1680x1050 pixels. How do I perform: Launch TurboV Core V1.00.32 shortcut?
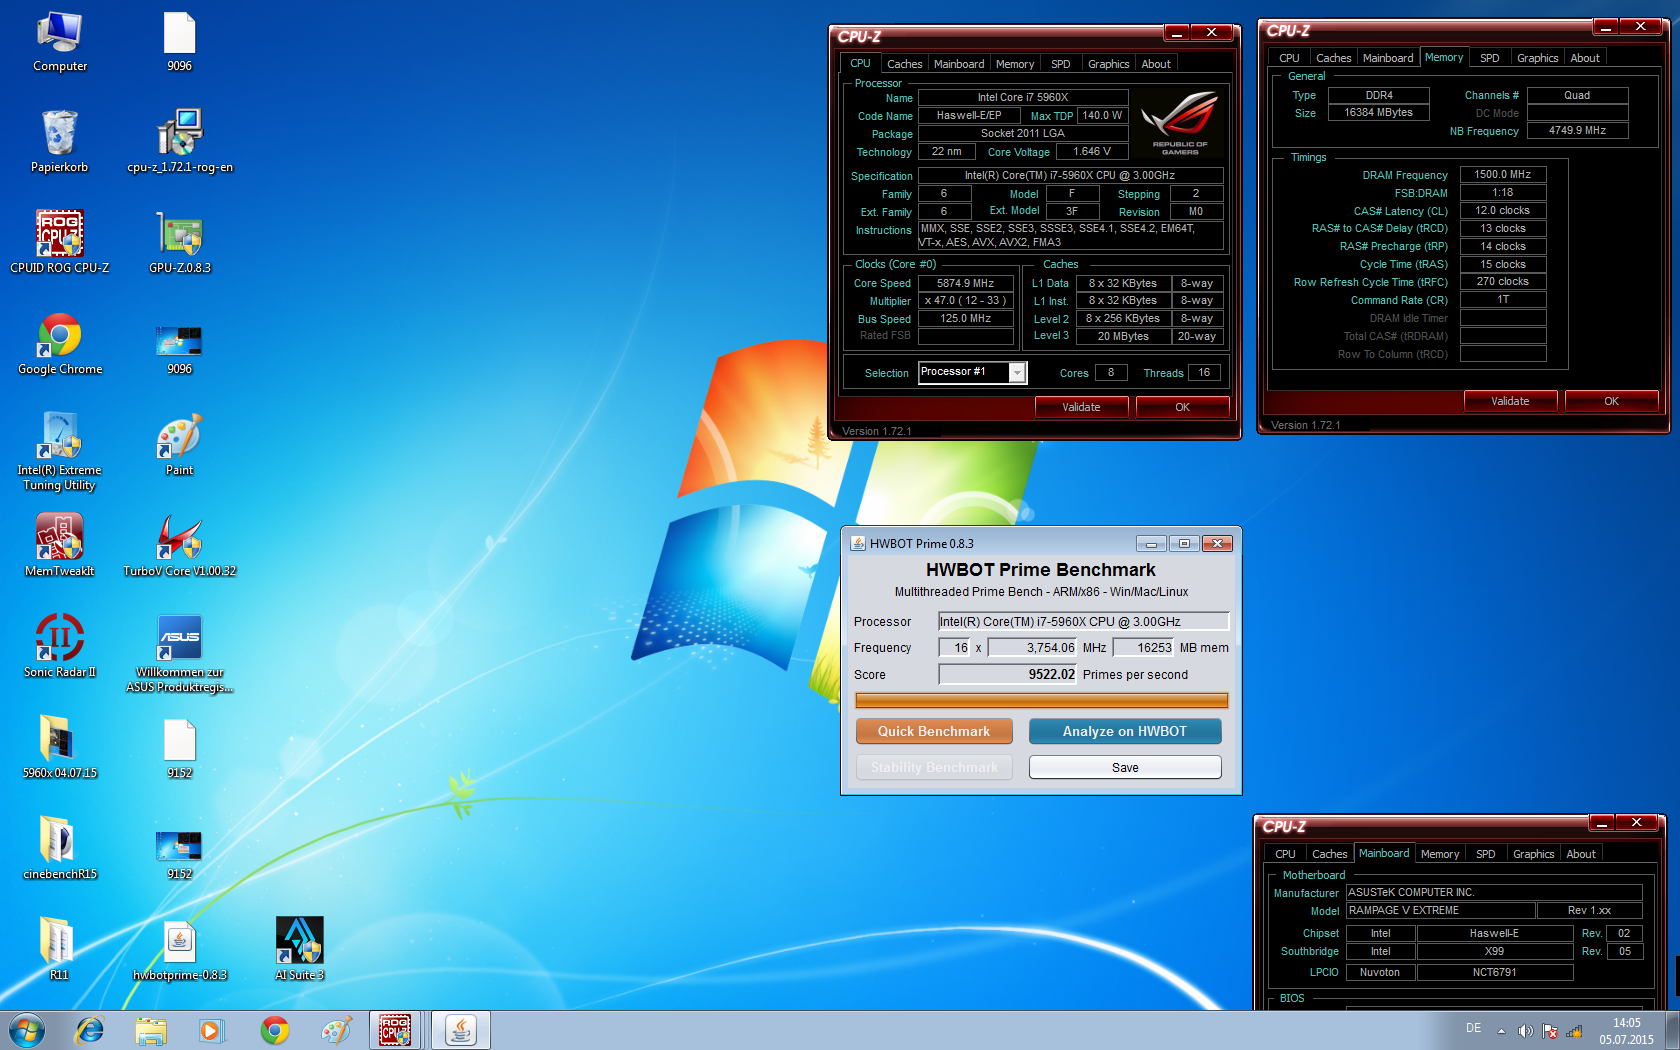pos(180,545)
